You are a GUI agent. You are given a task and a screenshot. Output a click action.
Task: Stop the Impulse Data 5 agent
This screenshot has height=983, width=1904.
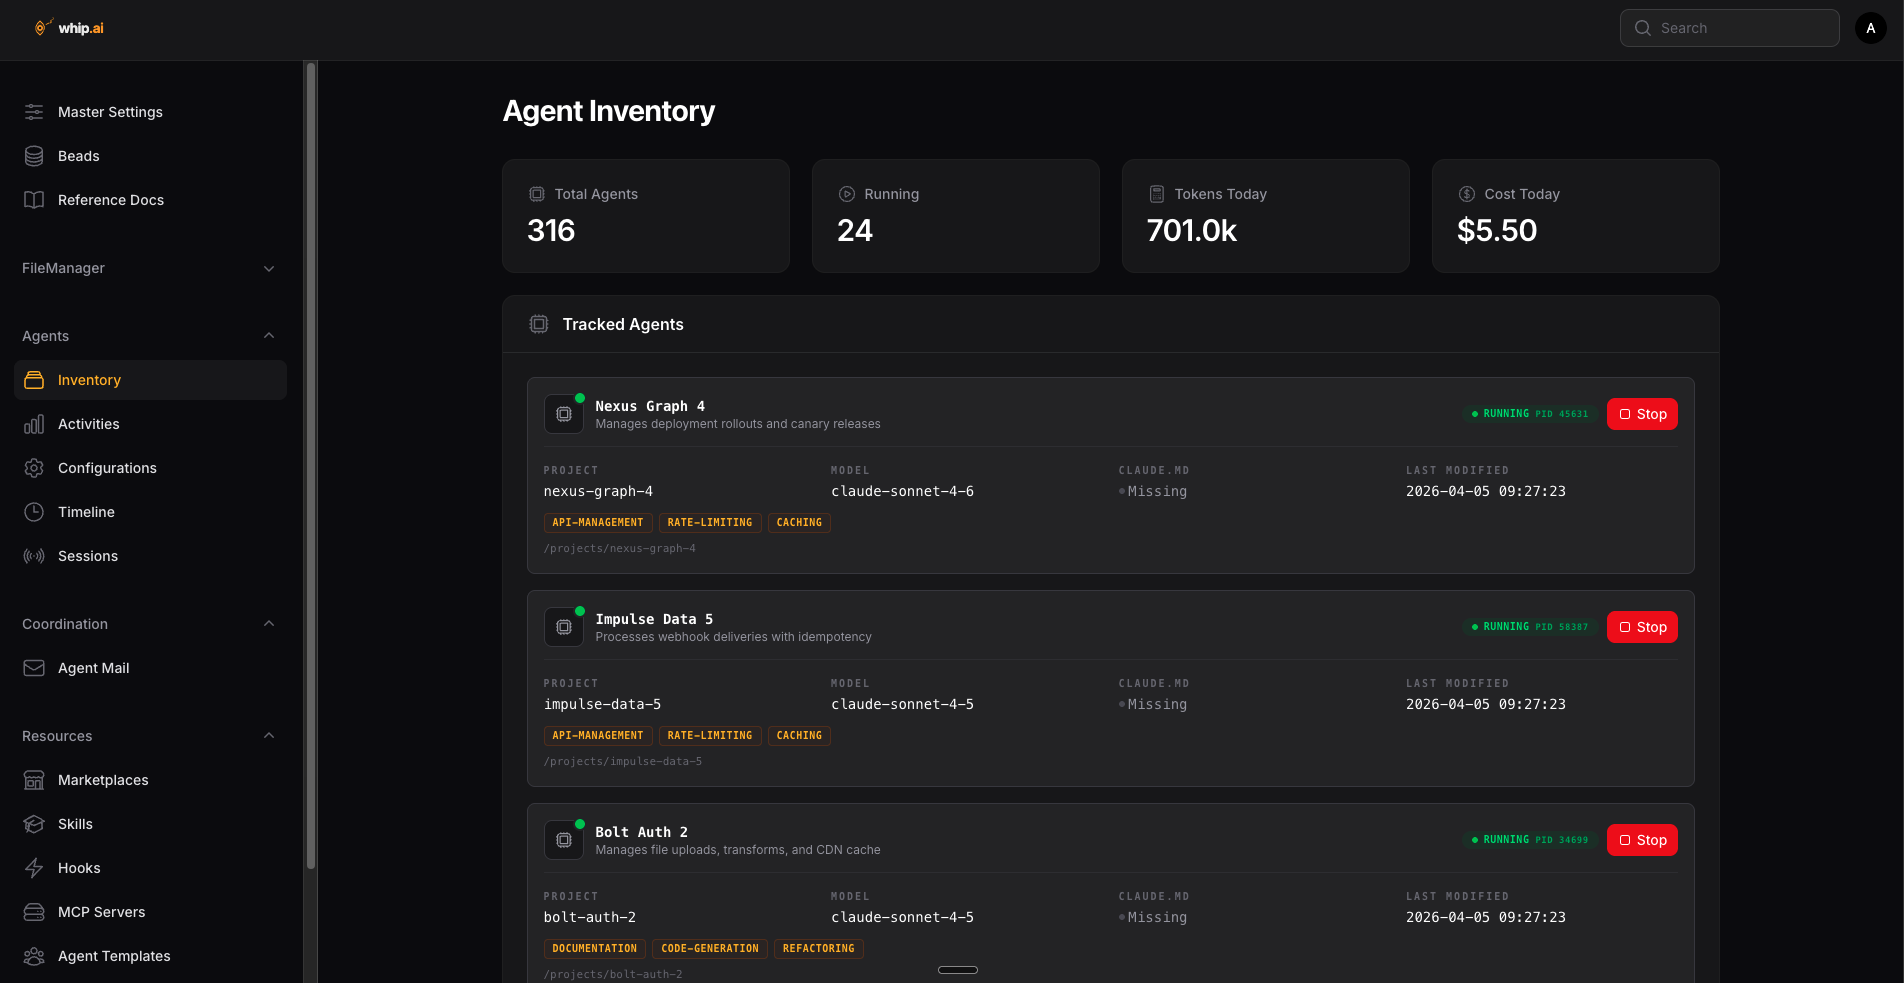(x=1641, y=627)
